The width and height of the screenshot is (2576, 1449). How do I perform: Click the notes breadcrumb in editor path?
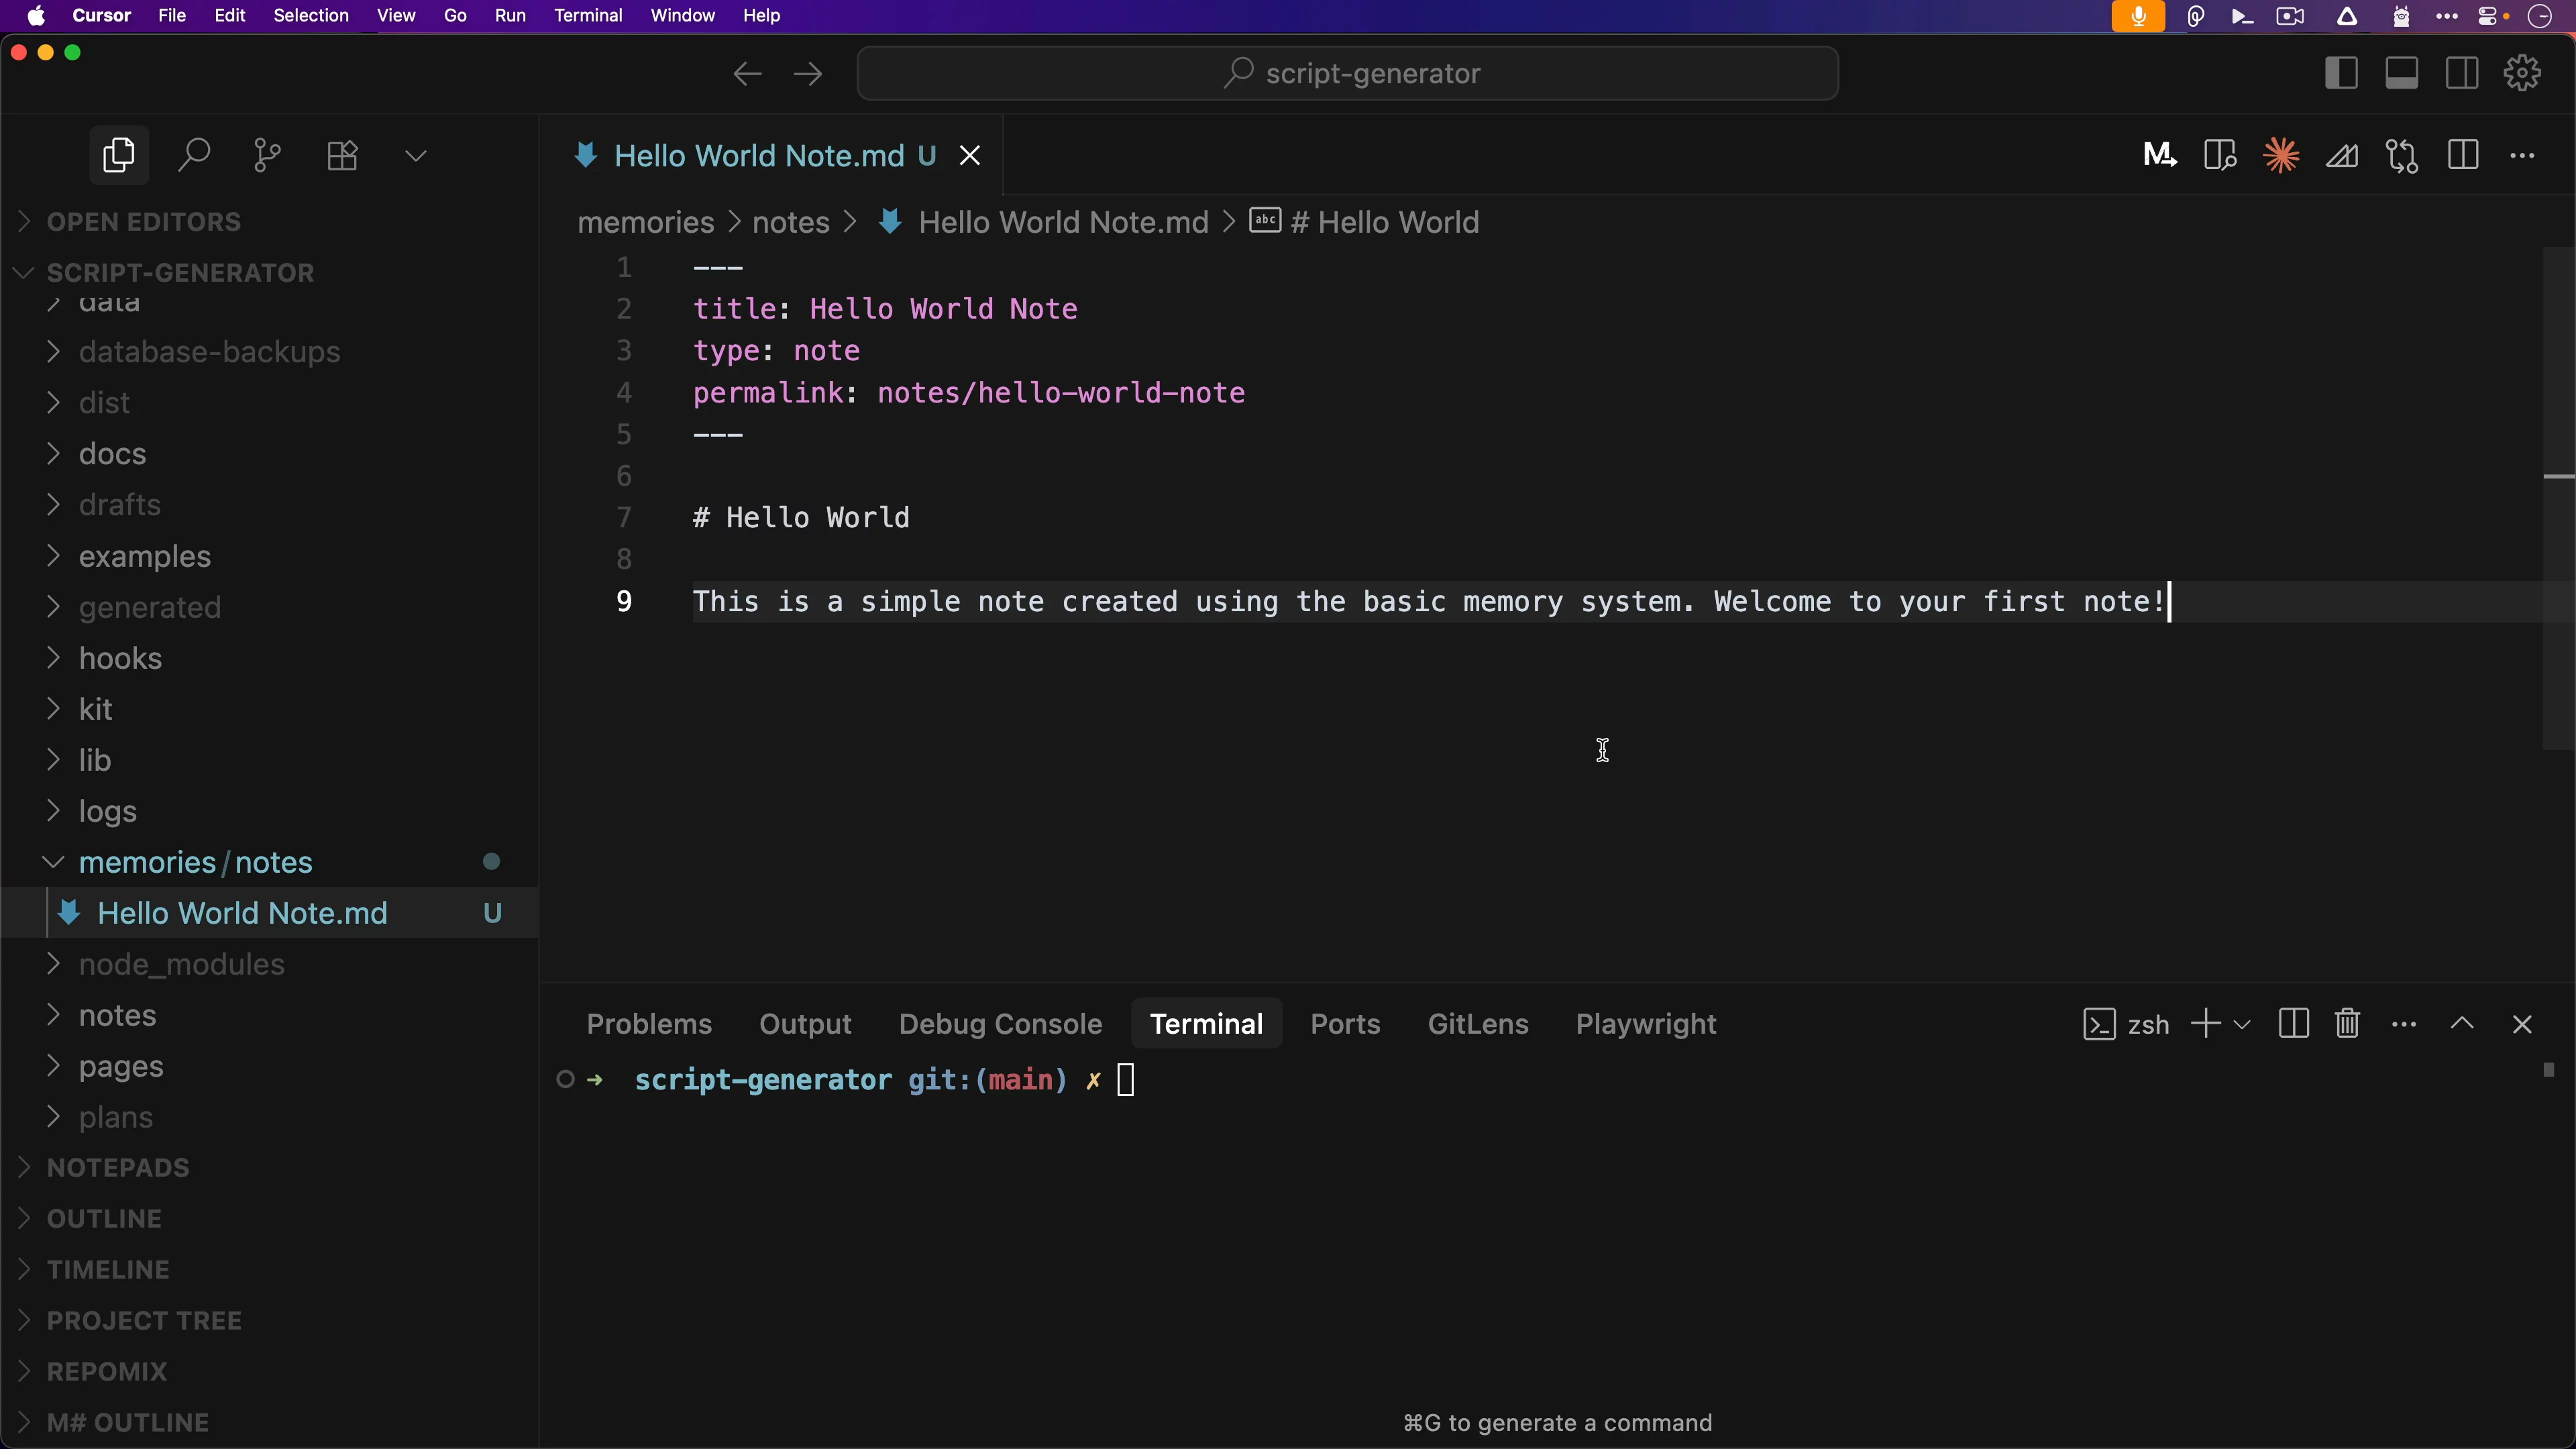(x=790, y=222)
